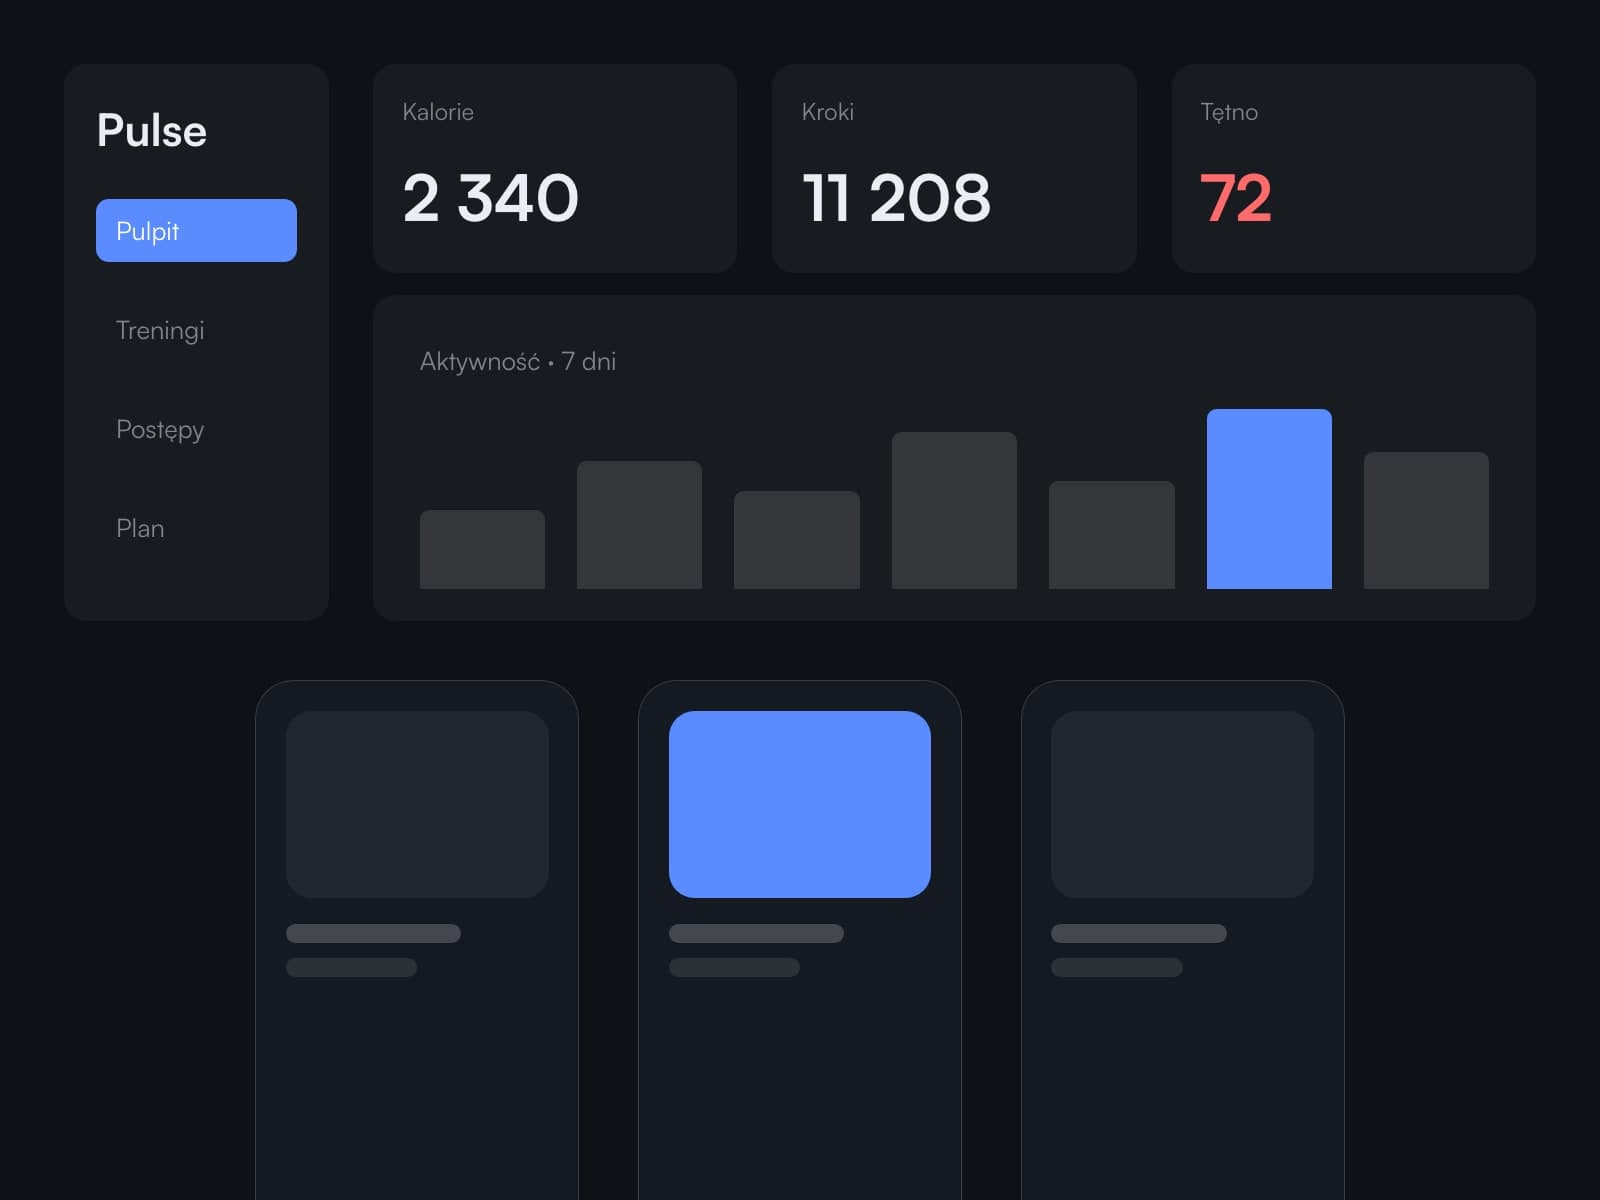This screenshot has height=1200, width=1600.
Task: Open the dark thumbnail in the right card
Action: tap(1182, 804)
